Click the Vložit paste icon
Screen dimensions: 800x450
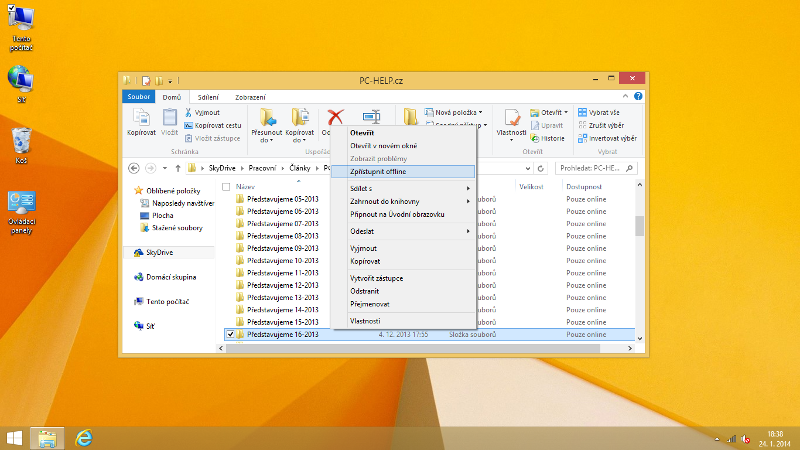[170, 118]
